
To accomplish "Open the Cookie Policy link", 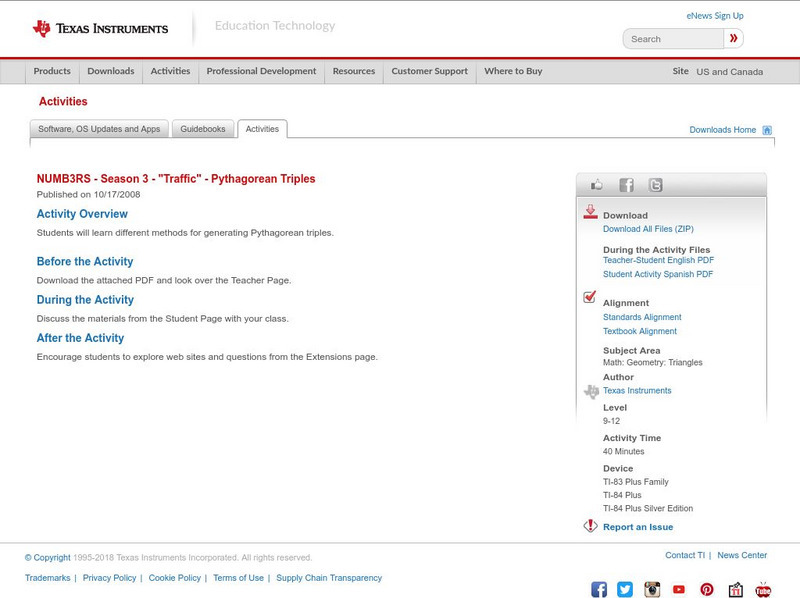I will 174,578.
